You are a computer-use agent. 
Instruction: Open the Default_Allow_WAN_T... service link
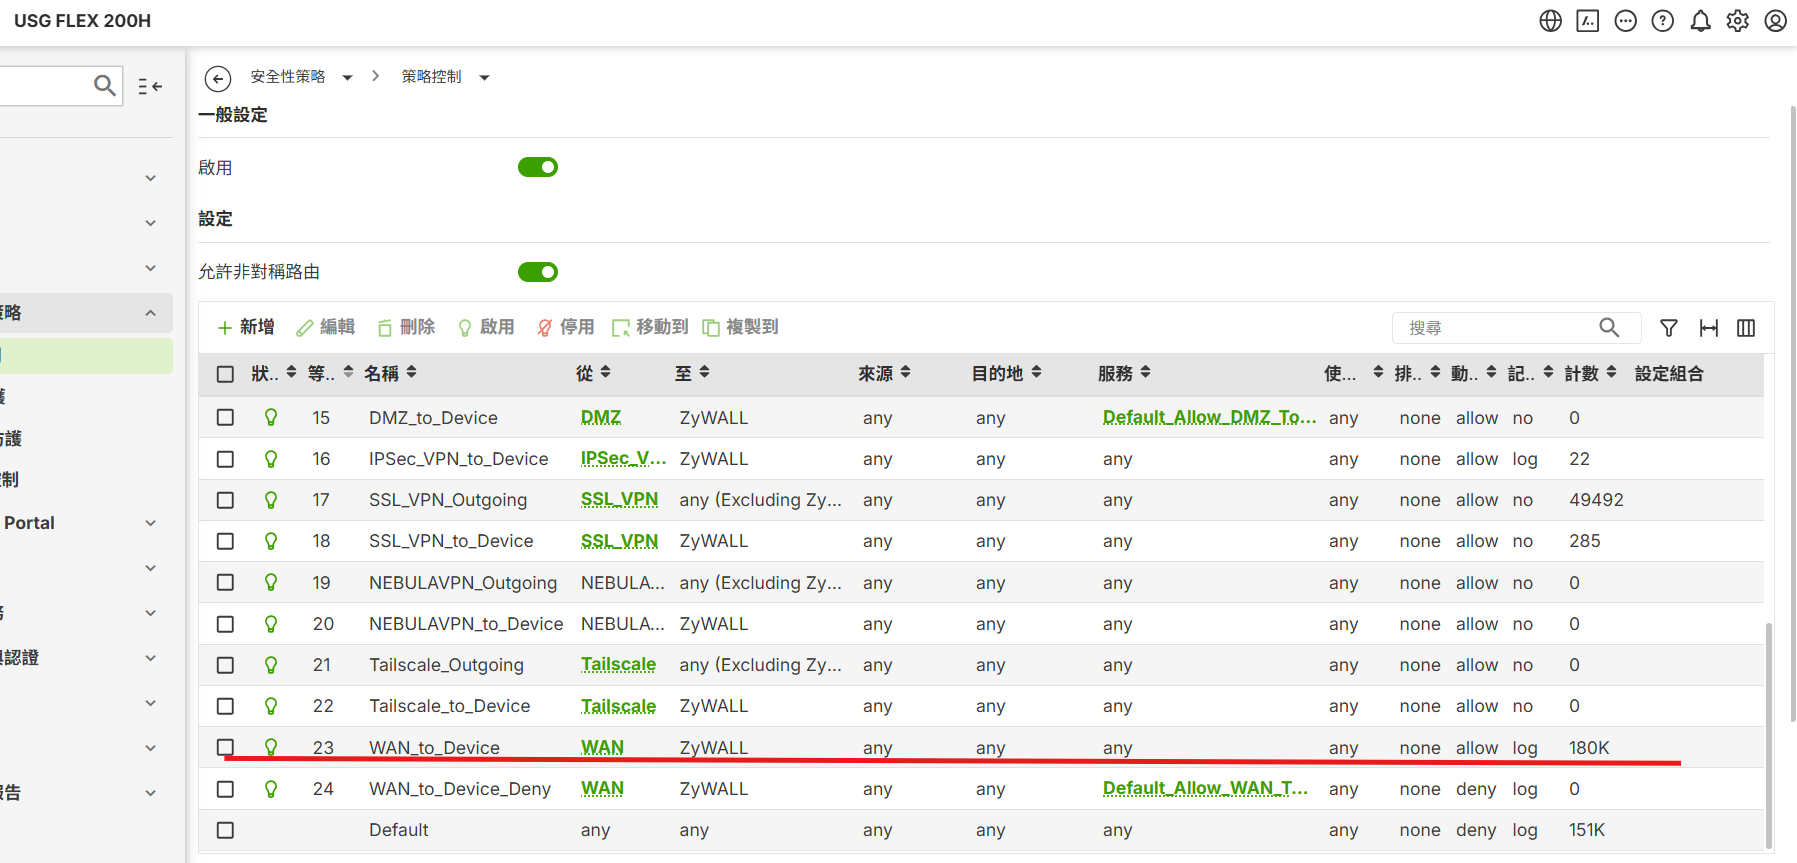[1205, 788]
